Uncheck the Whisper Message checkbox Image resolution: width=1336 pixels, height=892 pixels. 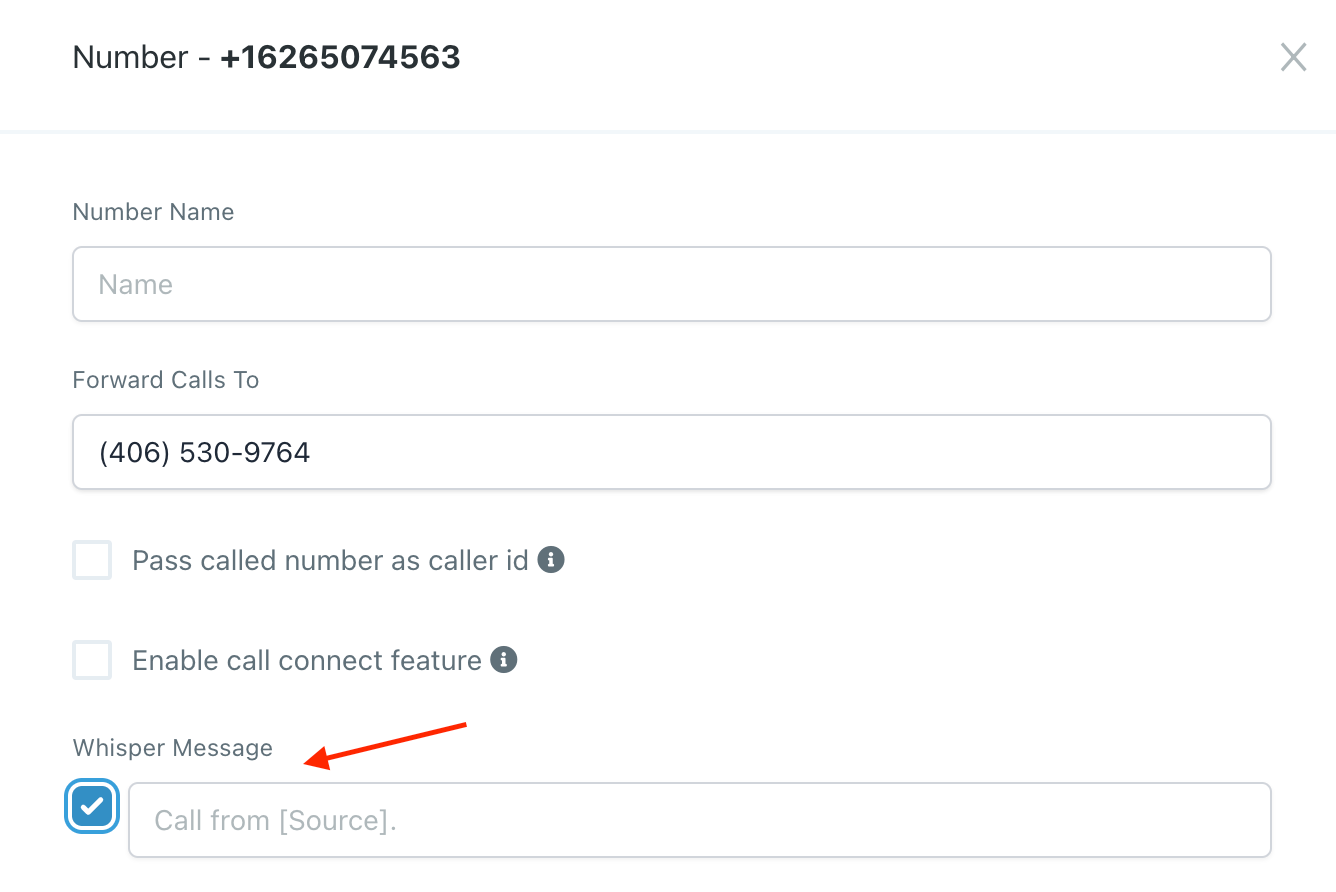(92, 806)
